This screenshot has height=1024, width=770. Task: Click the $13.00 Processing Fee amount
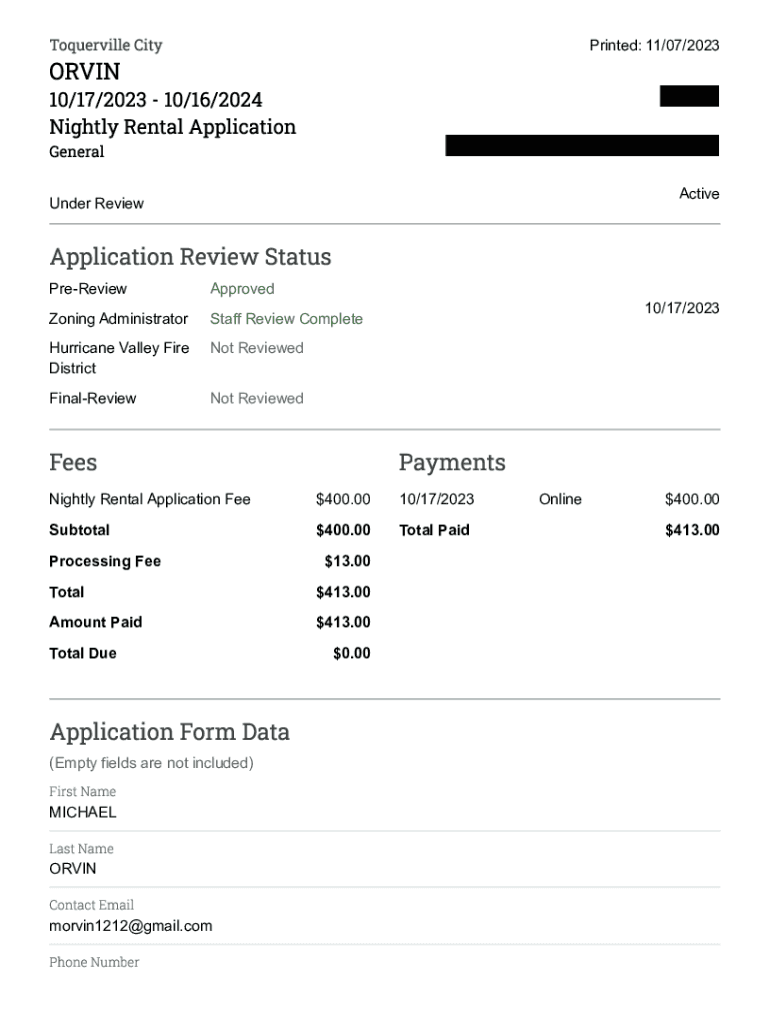point(347,561)
